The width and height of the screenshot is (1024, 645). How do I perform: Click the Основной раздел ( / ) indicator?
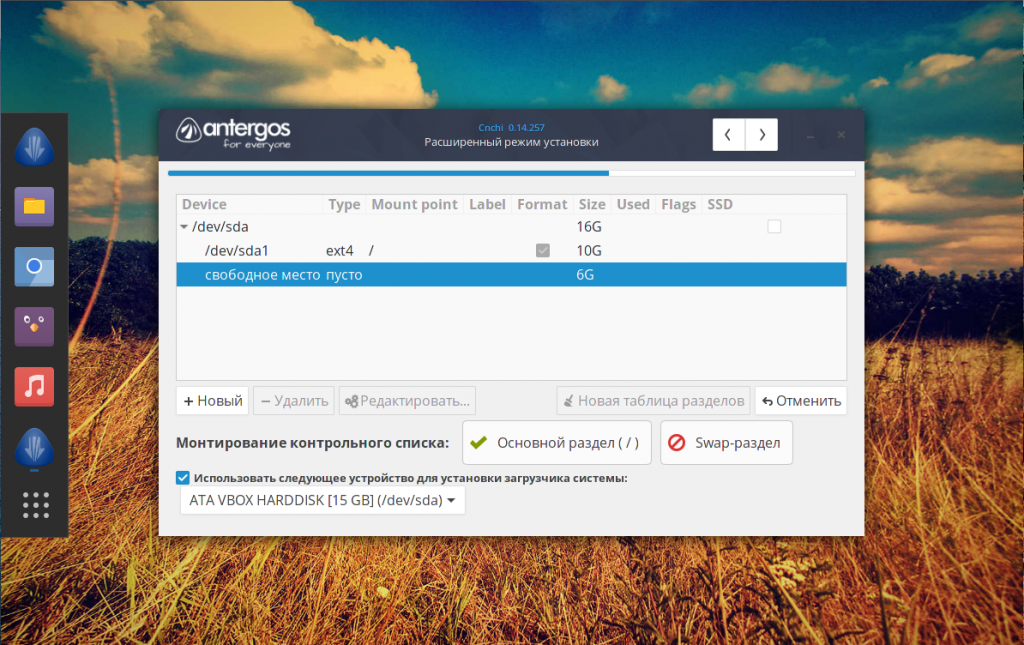click(x=556, y=443)
